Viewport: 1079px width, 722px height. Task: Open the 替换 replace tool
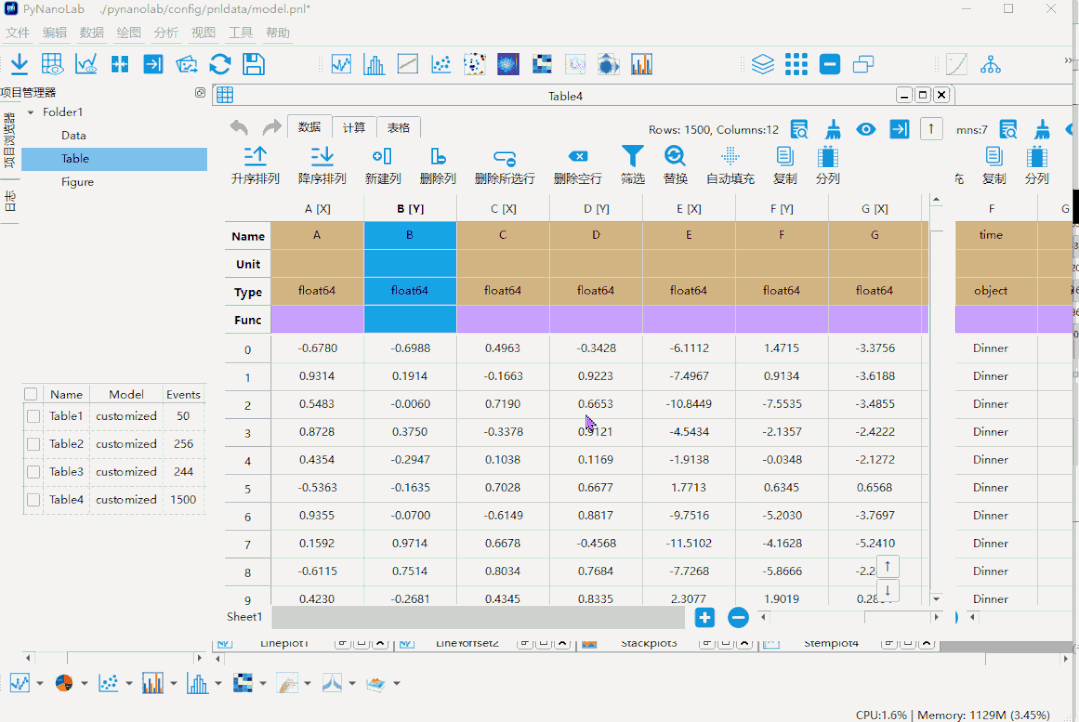[675, 166]
